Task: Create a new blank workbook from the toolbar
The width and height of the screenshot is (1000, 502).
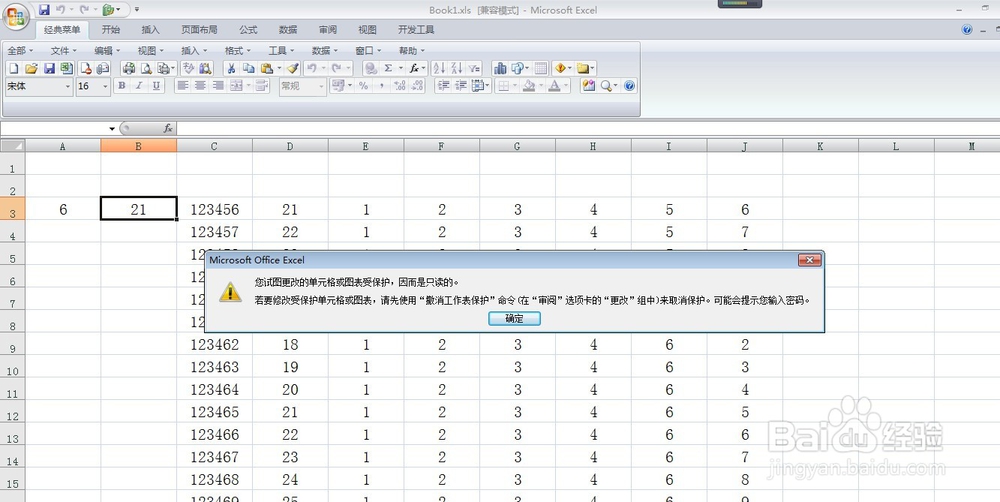Action: tap(13, 68)
